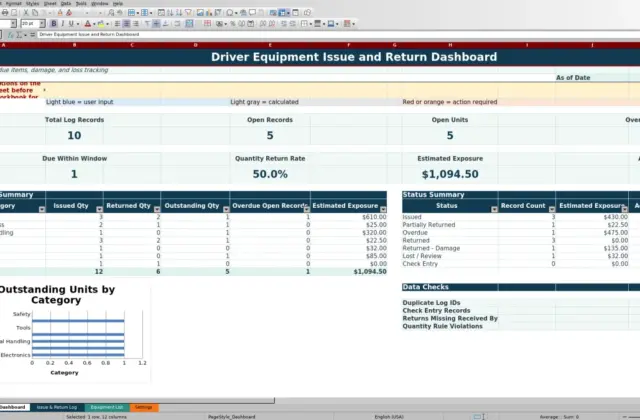Screen dimensions: 640x420
Task: Switch to the Settings sheet tab
Action: pos(144,407)
